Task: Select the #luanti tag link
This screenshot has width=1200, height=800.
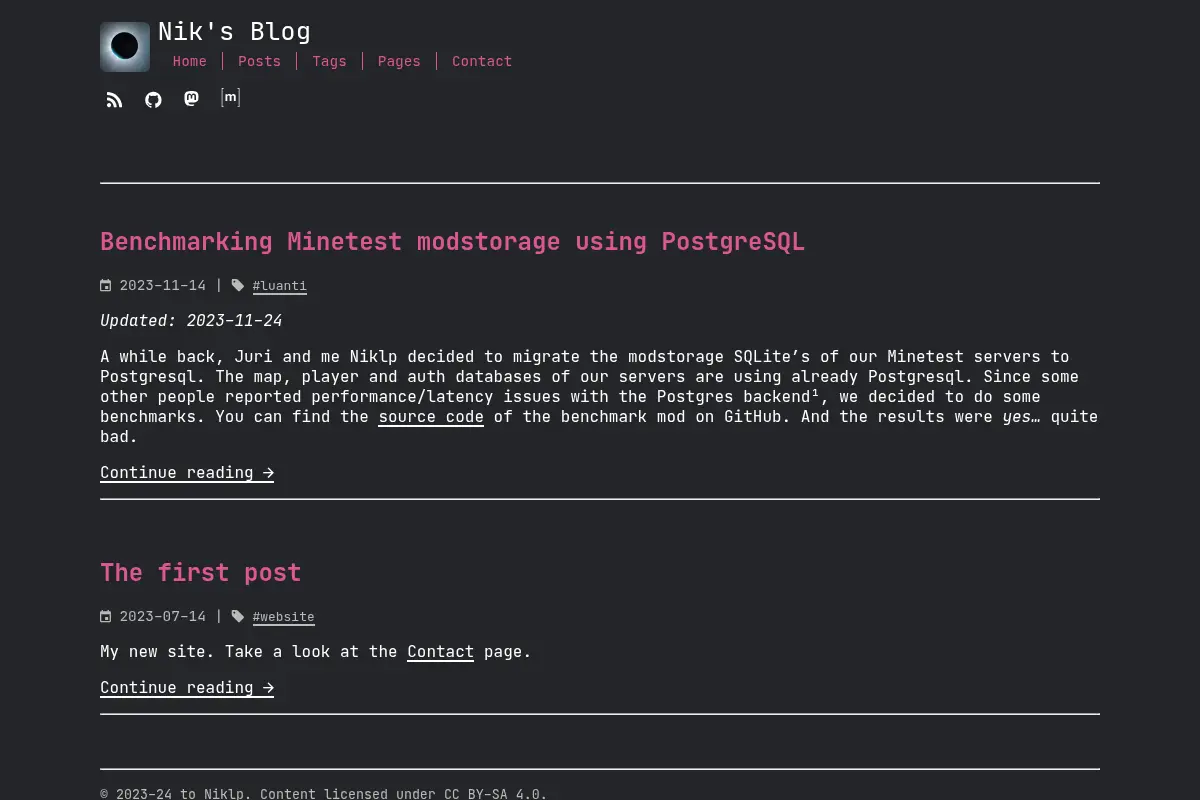Action: click(280, 286)
